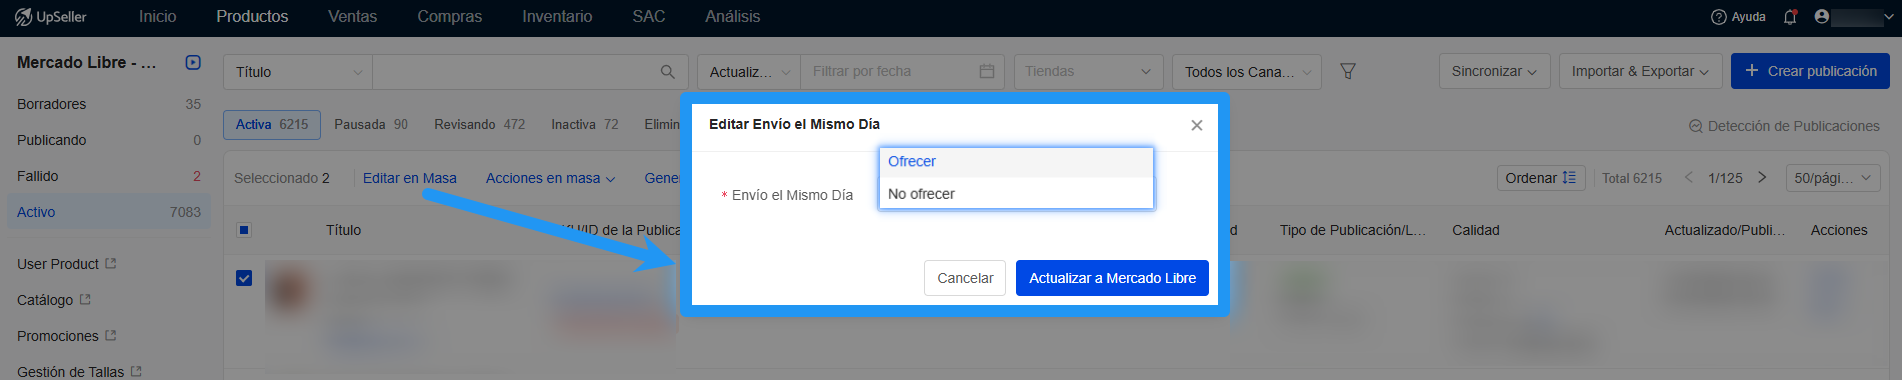Select Publicando in the sidebar

click(109, 140)
